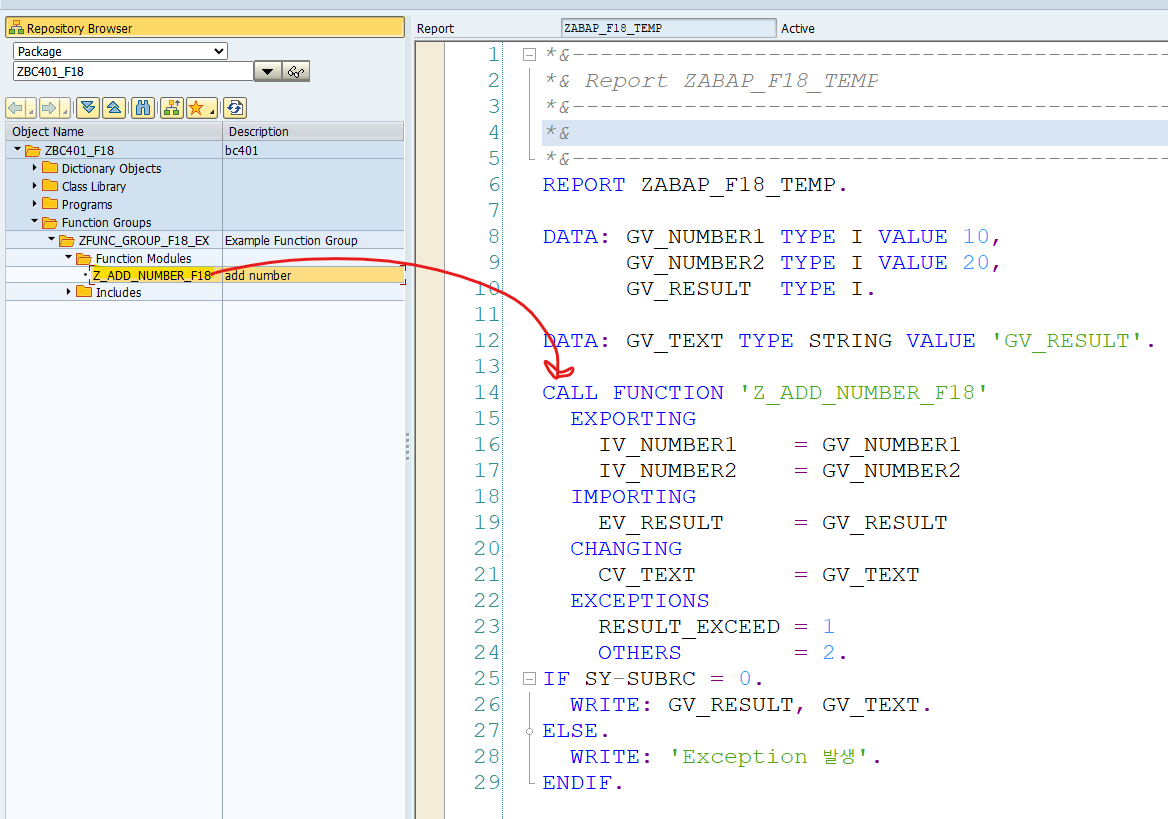
Task: Expand the Class Library folder
Action: 34,186
